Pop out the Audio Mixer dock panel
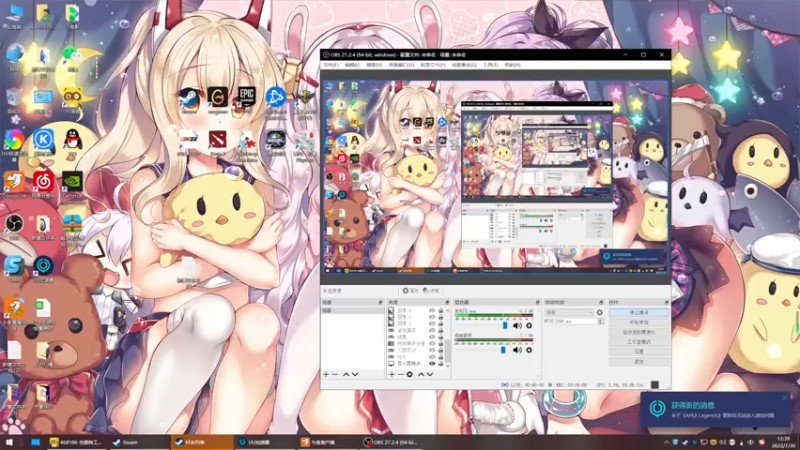800x450 pixels. tap(537, 302)
